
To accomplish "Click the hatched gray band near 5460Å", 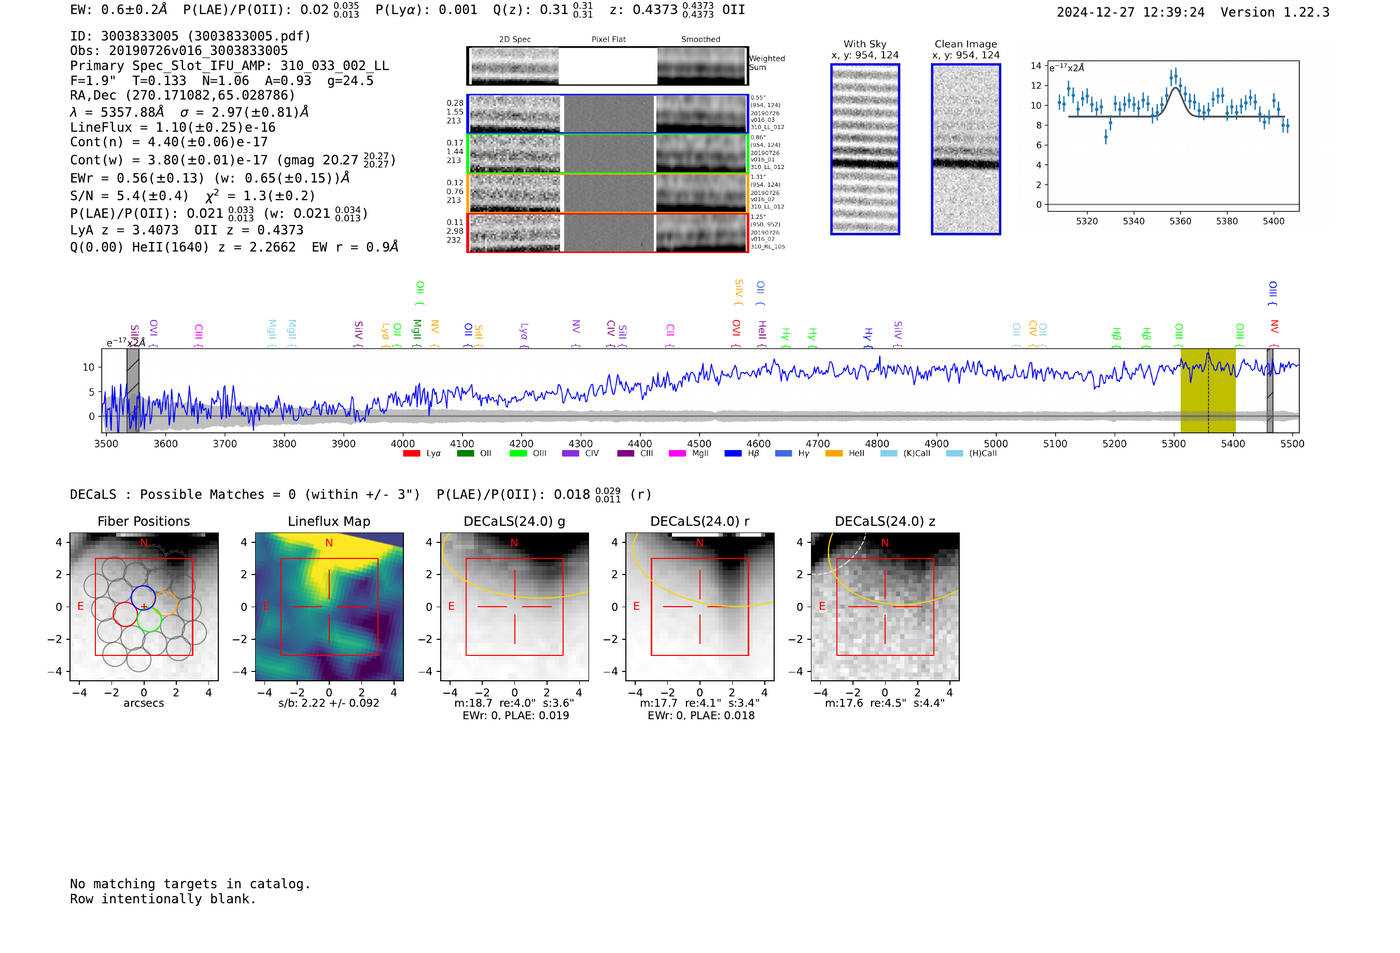I will 1270,390.
